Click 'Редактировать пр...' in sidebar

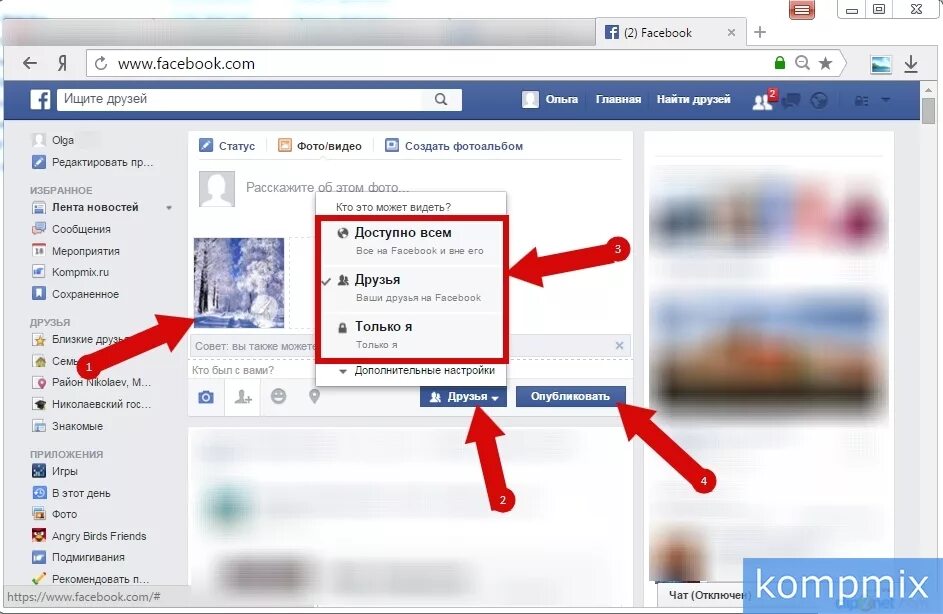coord(93,162)
